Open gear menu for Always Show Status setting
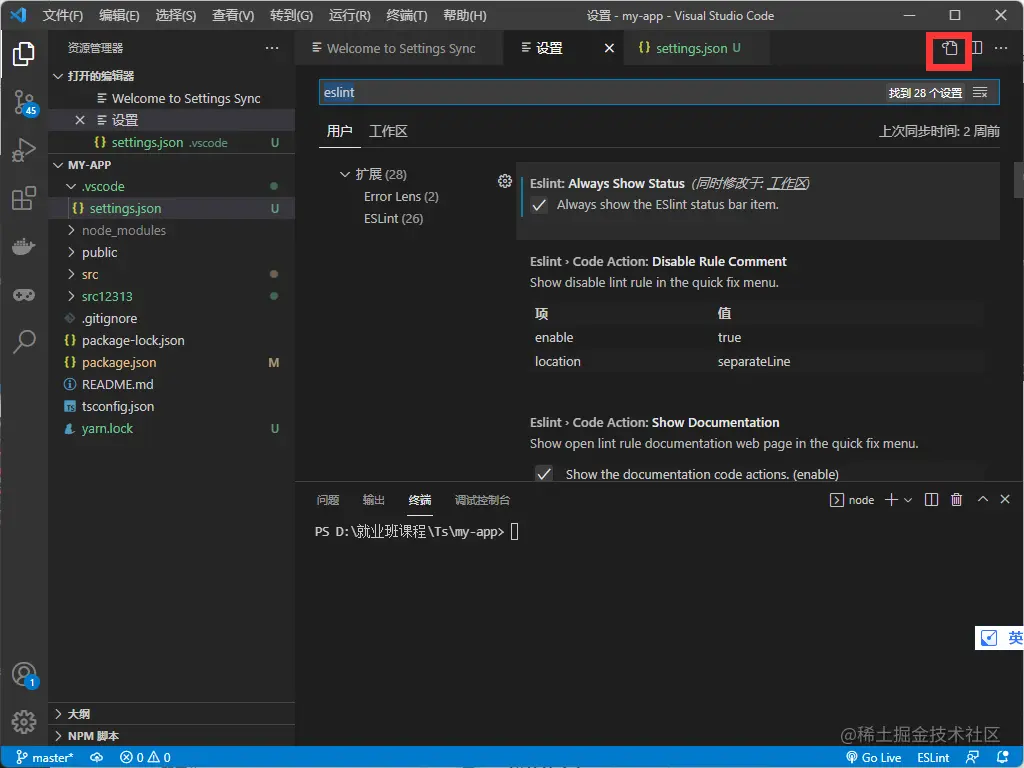 [505, 182]
